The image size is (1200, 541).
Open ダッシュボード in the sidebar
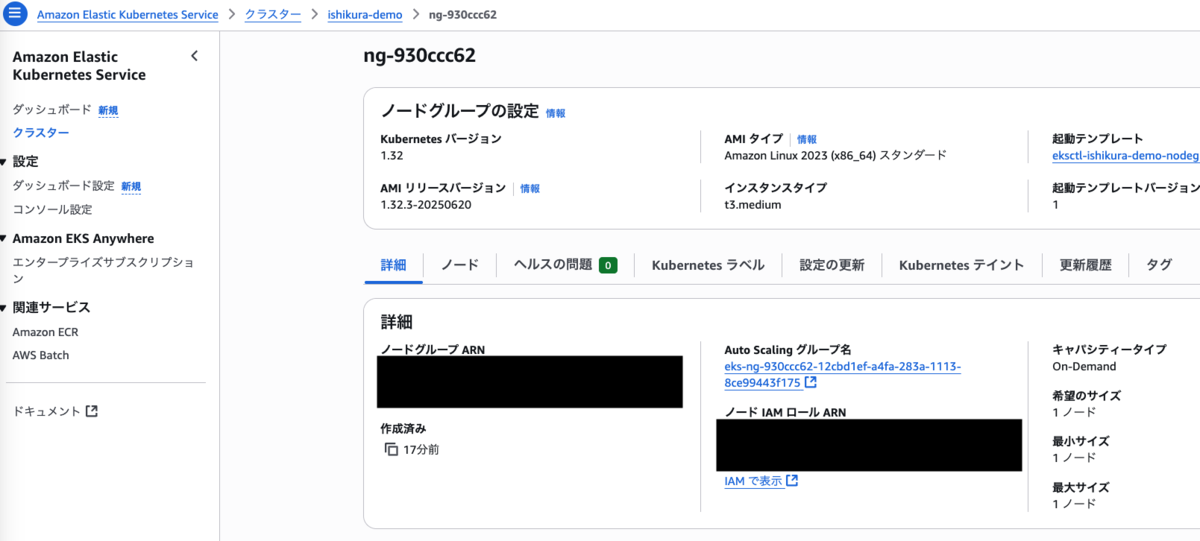[x=51, y=110]
